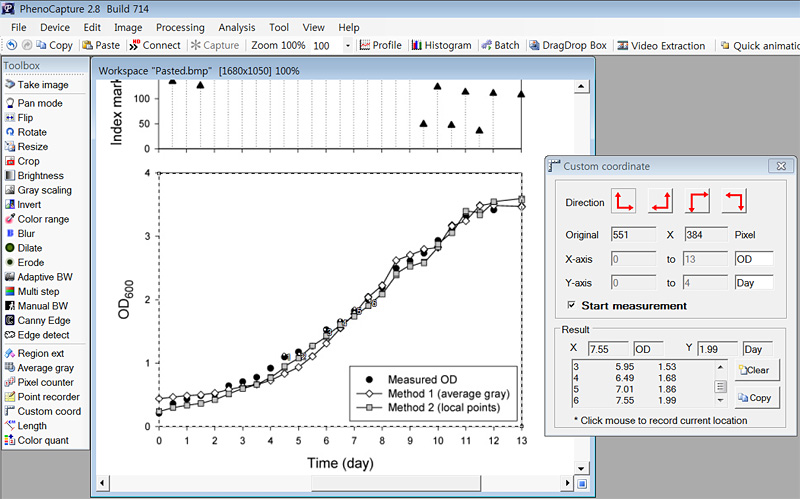Click the Profile toolbar button
Screen dimensions: 800x499
tap(380, 45)
